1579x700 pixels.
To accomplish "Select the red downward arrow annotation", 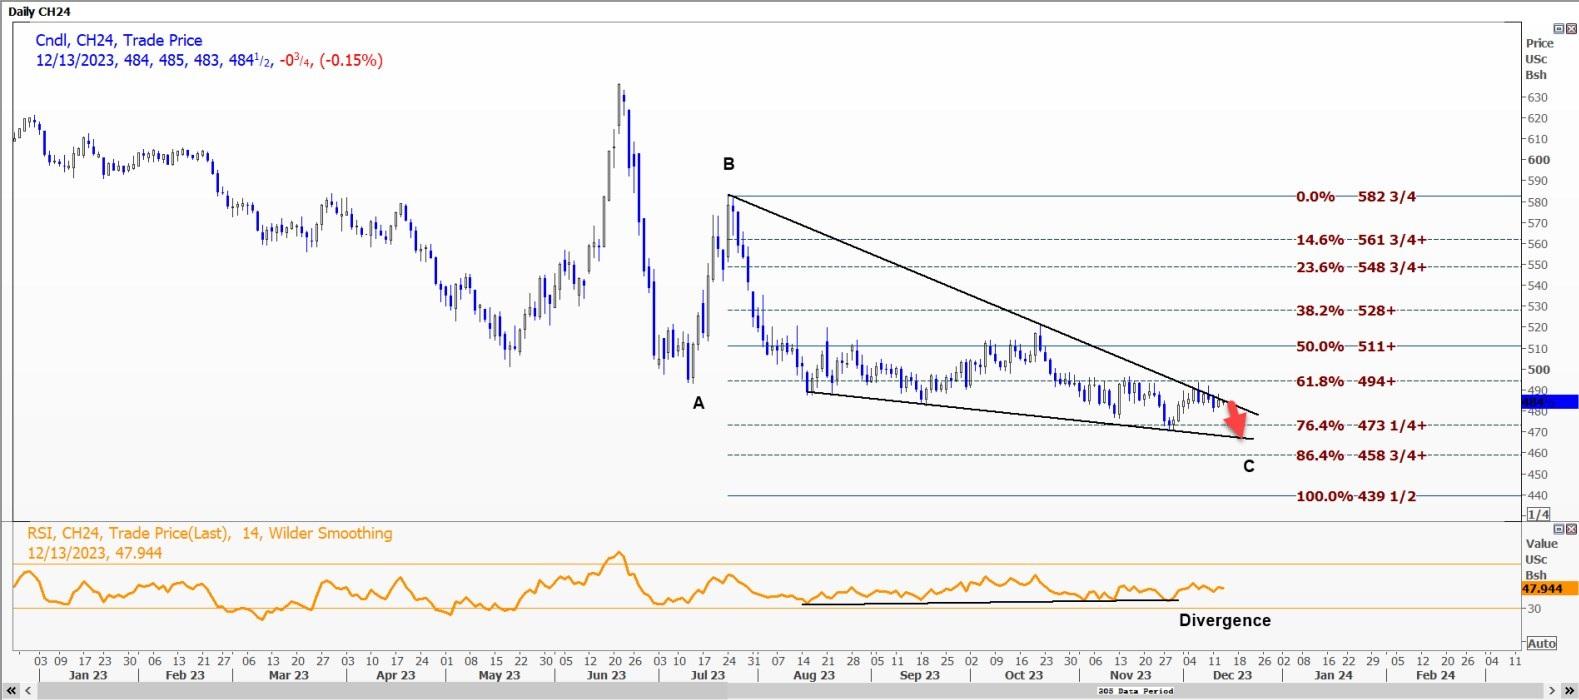I will pos(1238,420).
